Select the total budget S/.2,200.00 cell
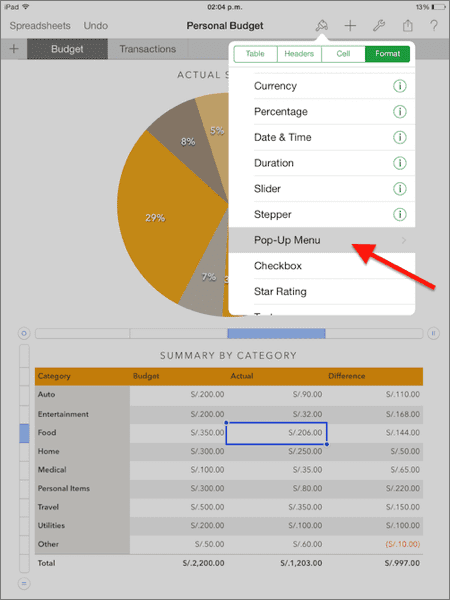The height and width of the screenshot is (600, 450). (178, 563)
